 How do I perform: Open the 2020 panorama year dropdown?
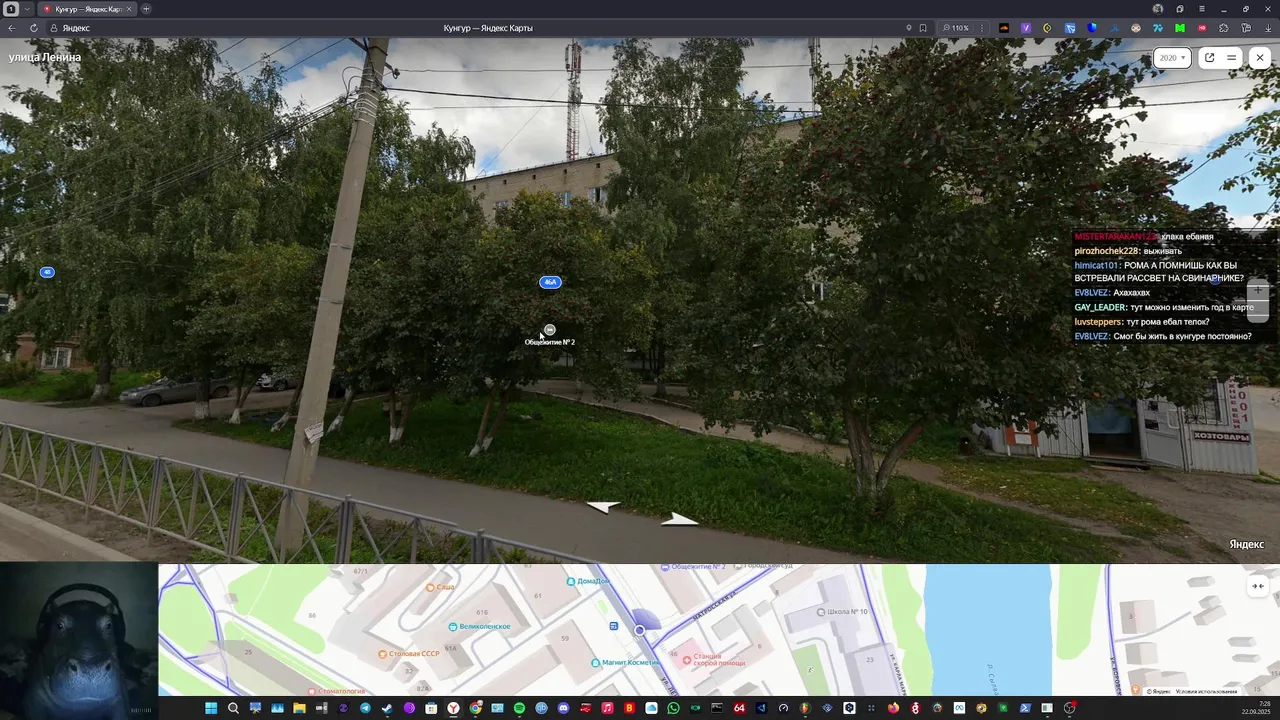pos(1172,58)
